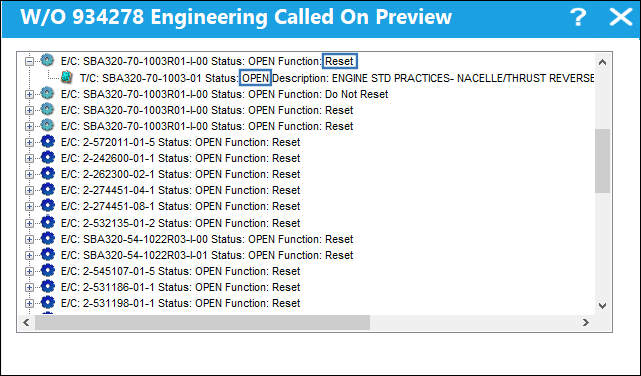Expand the Do Not Reset E/C node
This screenshot has height=376, width=641.
click(29, 94)
